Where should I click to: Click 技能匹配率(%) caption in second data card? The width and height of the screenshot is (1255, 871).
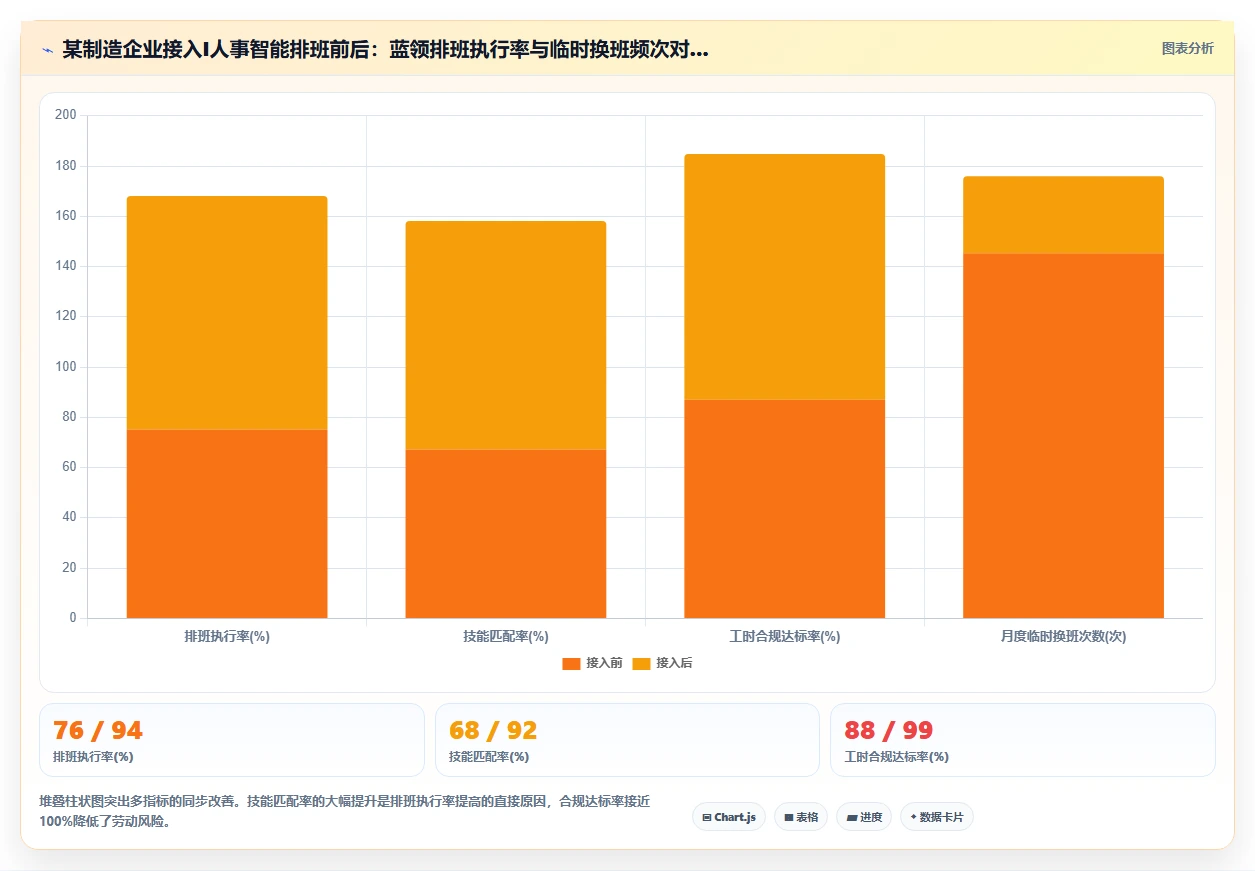point(489,757)
